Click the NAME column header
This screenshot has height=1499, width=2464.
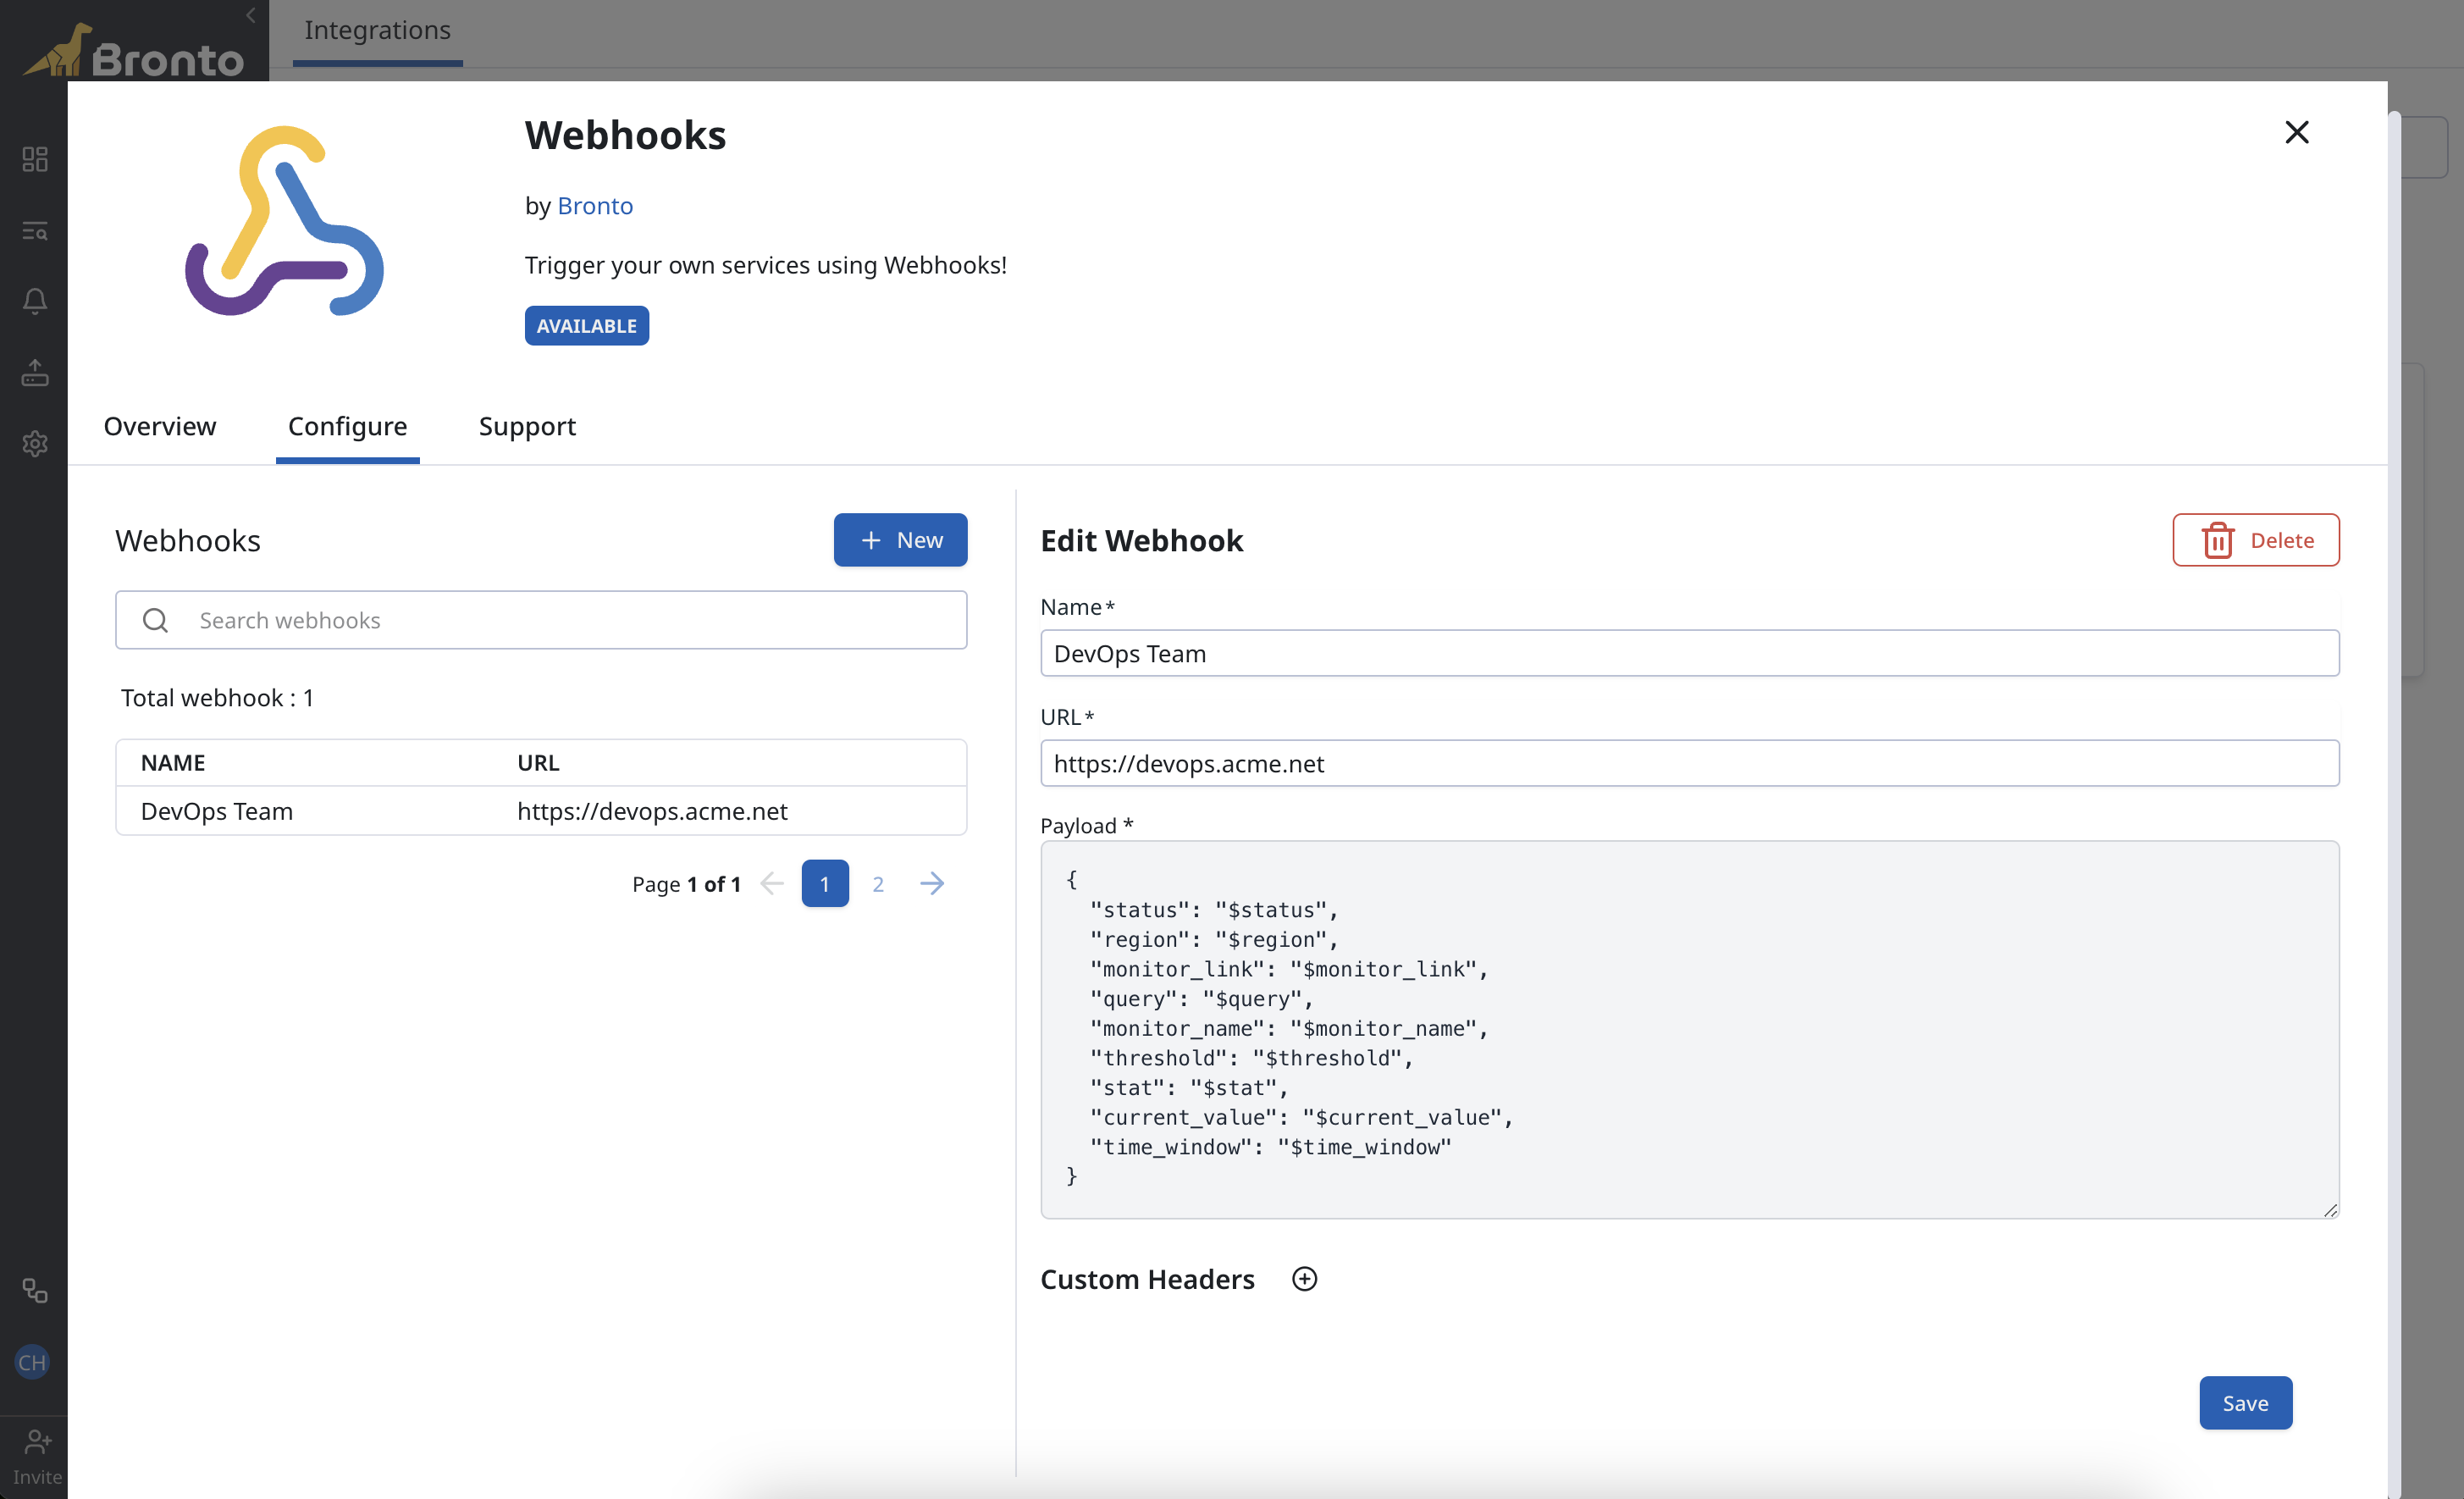coord(173,763)
